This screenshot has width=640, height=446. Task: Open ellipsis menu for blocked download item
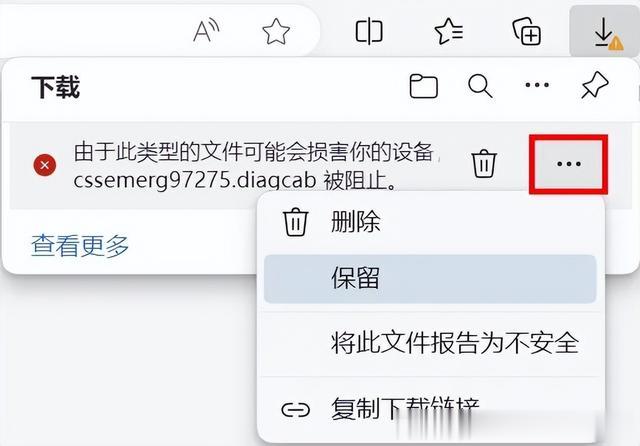[x=569, y=164]
